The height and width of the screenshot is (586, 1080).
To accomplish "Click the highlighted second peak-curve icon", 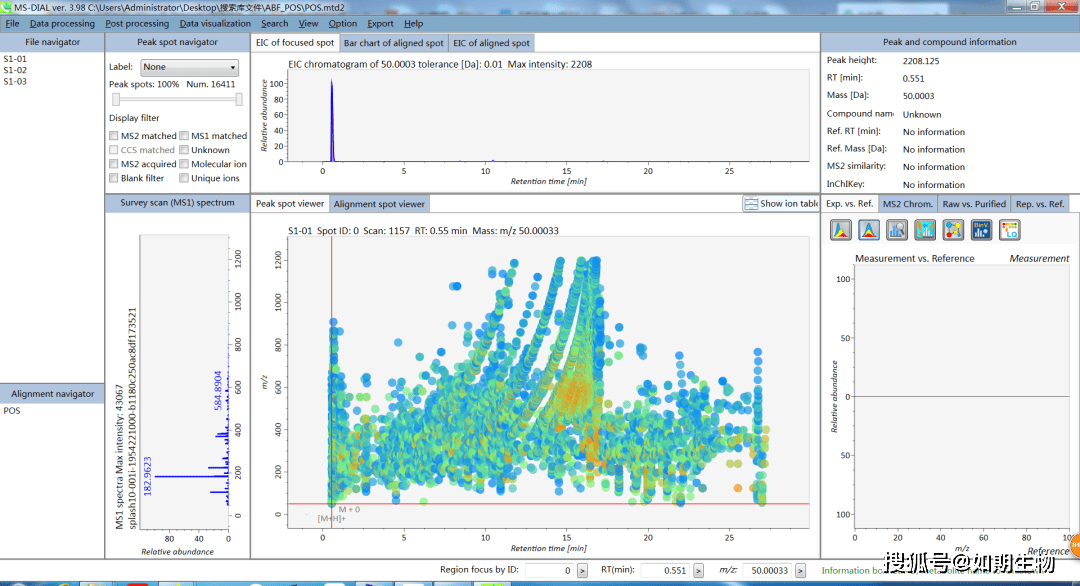I will coord(869,230).
